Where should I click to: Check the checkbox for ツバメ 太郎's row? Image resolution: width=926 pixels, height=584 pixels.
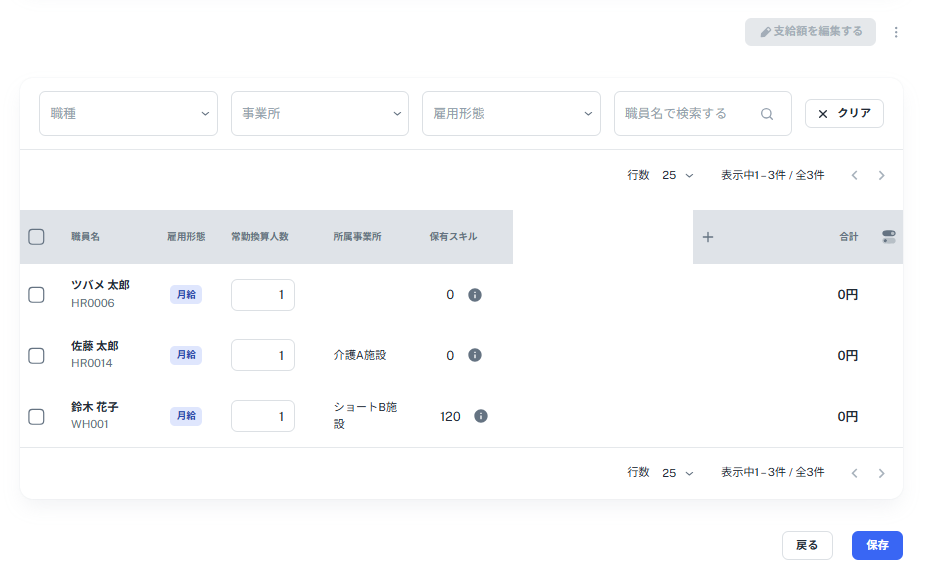pyautogui.click(x=36, y=295)
